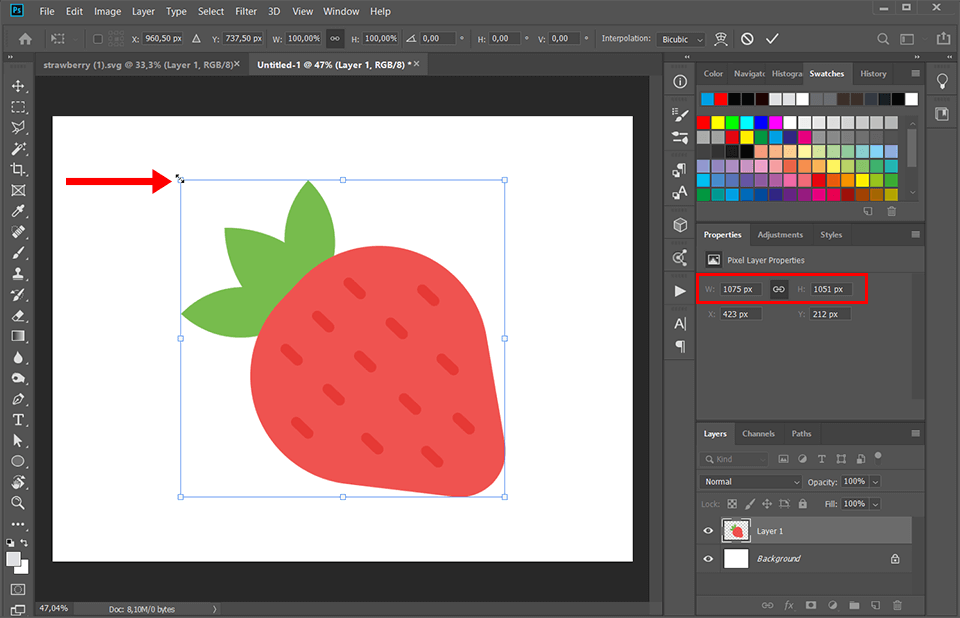Open the Actions panel via play icon
Screen dimensions: 960x618
click(680, 291)
